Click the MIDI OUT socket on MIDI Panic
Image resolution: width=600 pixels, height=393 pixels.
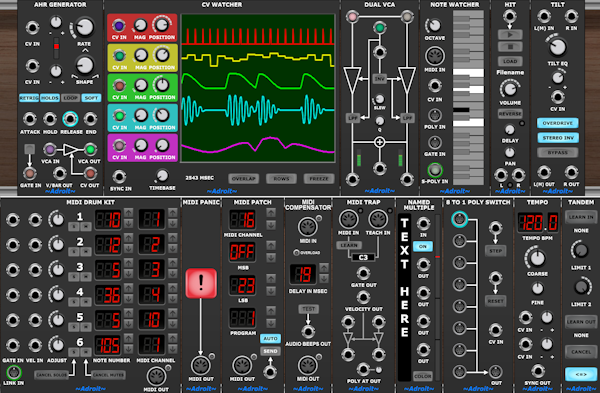point(201,365)
